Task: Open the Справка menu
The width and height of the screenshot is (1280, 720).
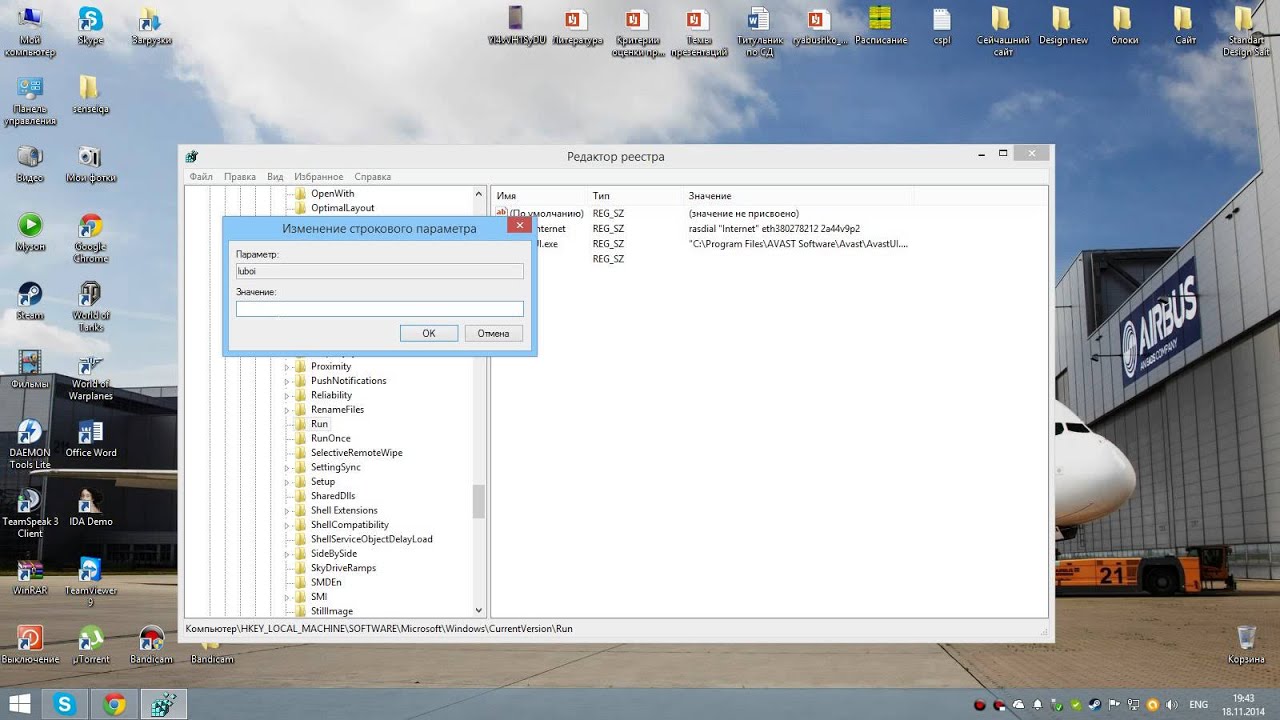Action: pos(373,177)
